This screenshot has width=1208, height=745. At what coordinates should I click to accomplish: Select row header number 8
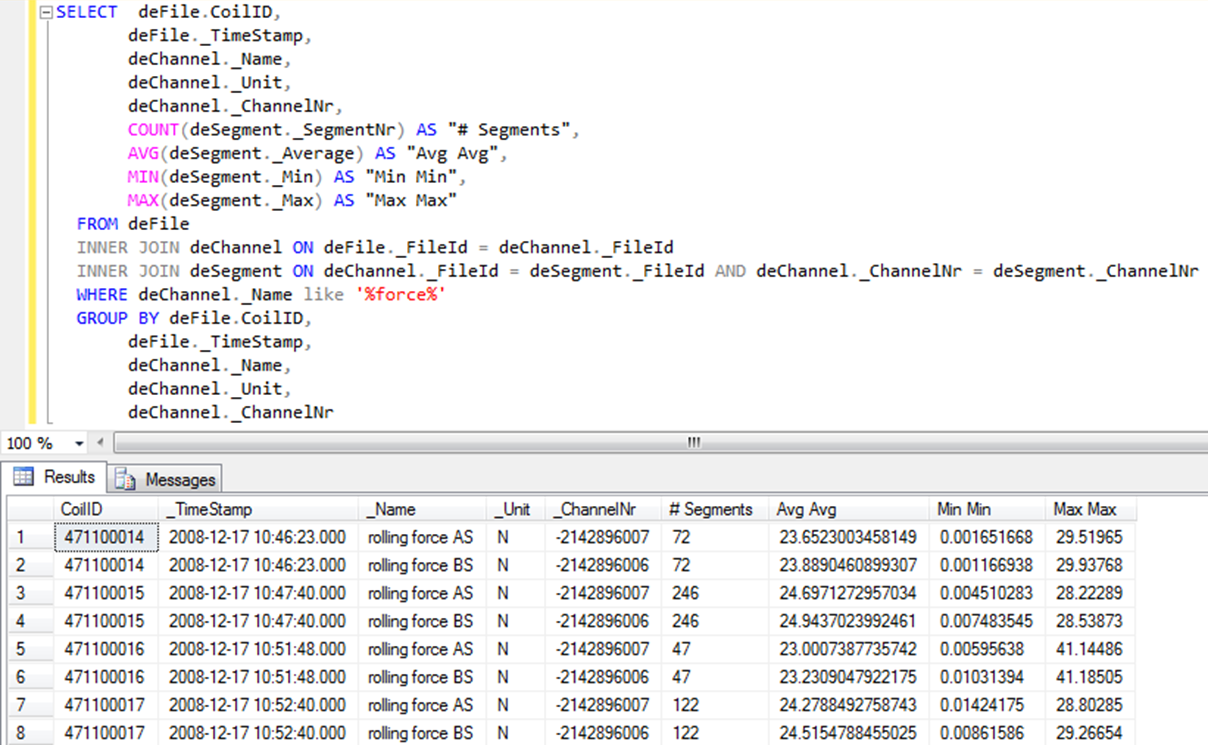(x=30, y=733)
